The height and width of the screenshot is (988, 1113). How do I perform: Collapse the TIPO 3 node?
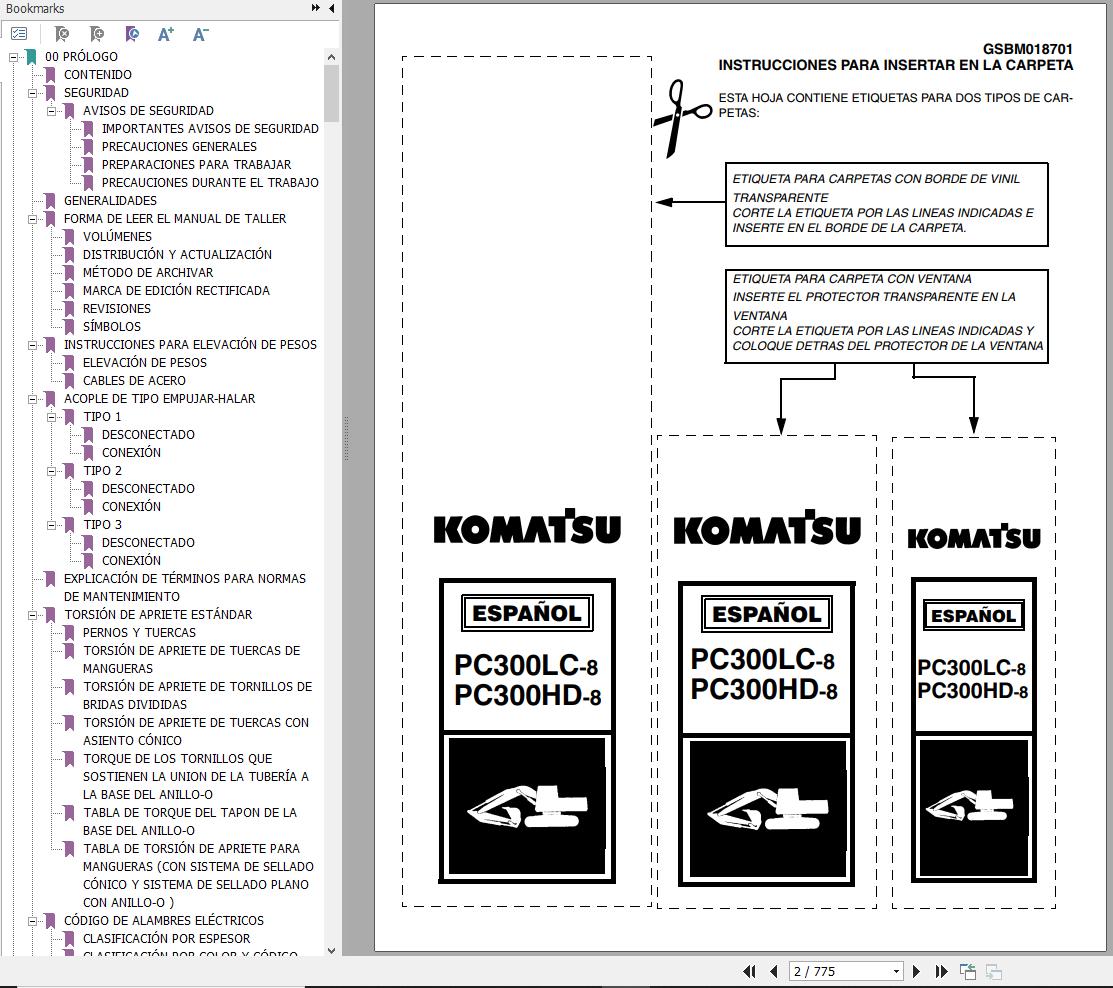[x=51, y=525]
